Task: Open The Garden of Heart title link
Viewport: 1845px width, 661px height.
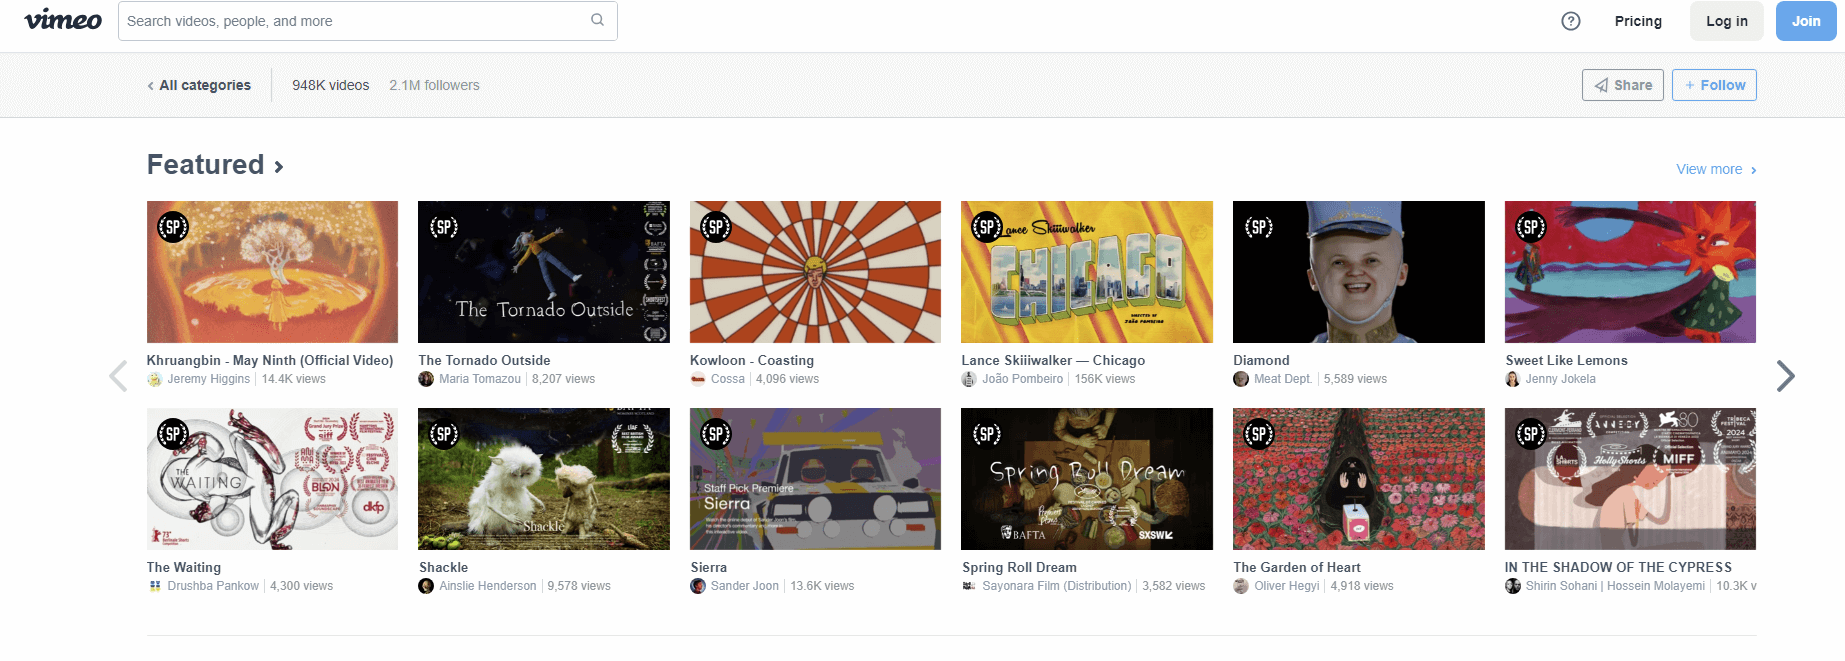Action: pos(1297,567)
